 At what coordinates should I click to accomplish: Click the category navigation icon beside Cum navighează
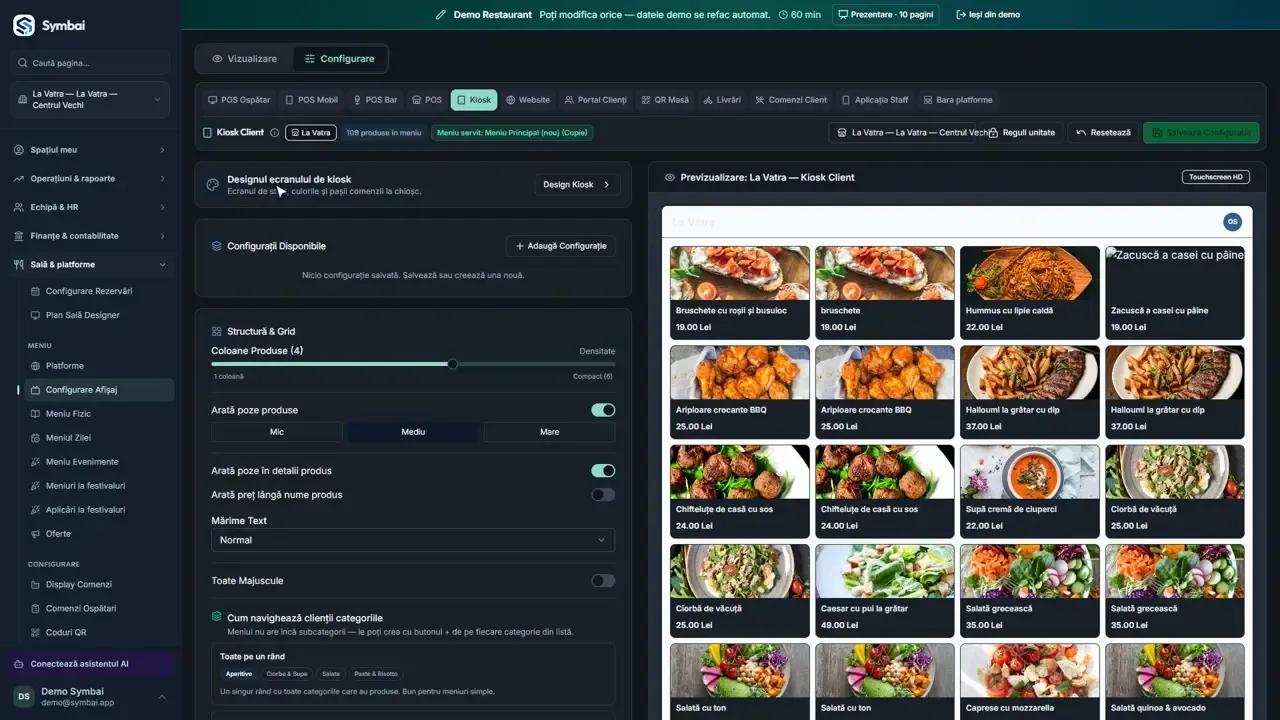(216, 617)
